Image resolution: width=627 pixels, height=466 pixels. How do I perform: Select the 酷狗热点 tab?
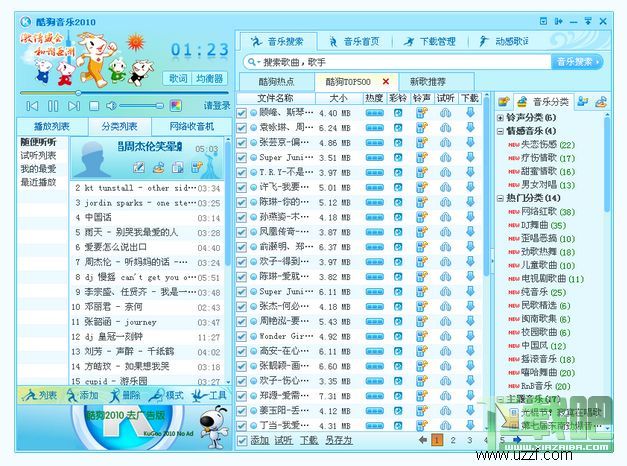(x=277, y=82)
